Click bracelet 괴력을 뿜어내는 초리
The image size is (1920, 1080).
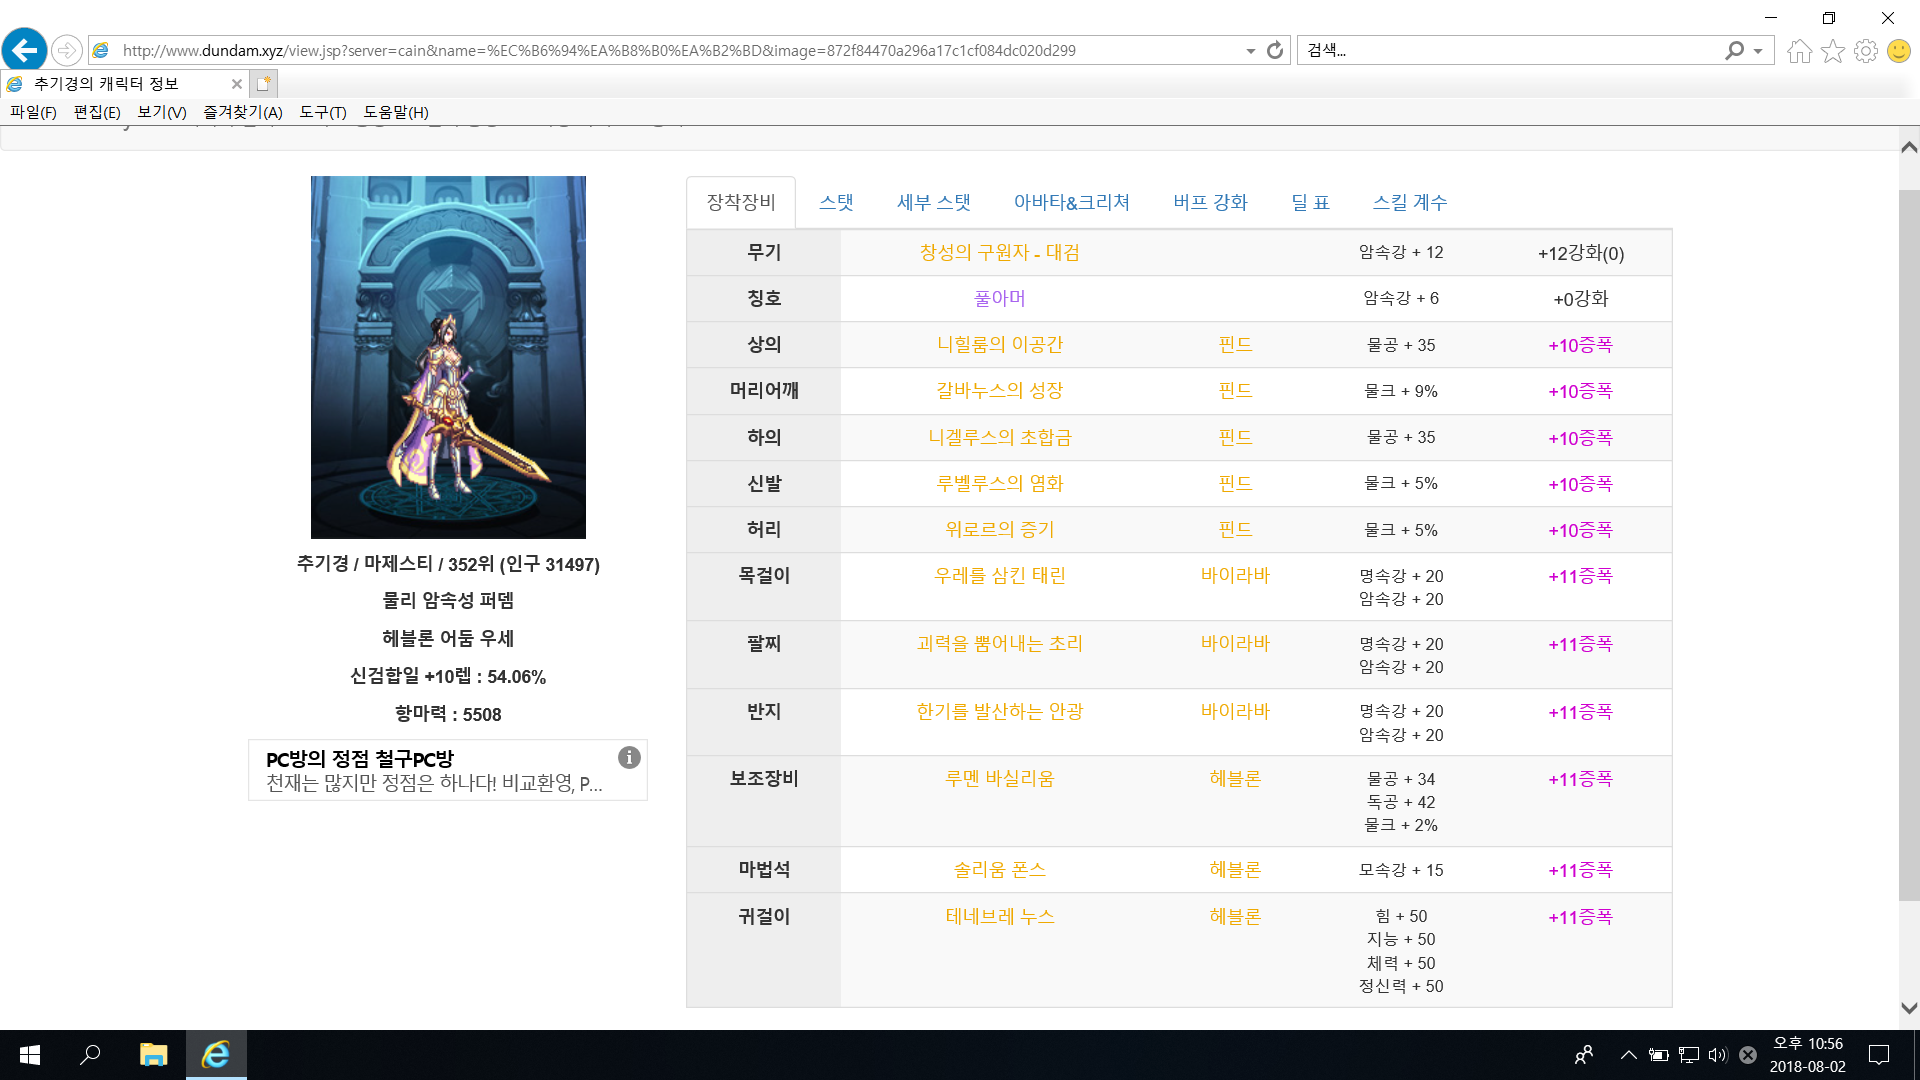click(1000, 643)
